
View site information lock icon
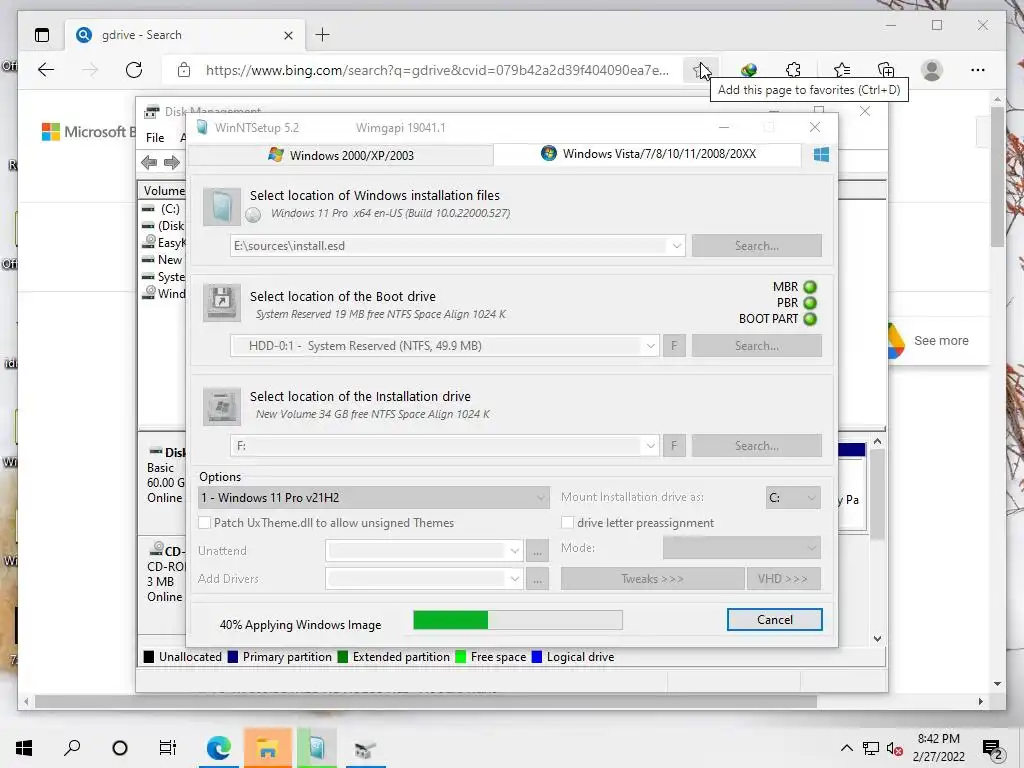tap(184, 70)
